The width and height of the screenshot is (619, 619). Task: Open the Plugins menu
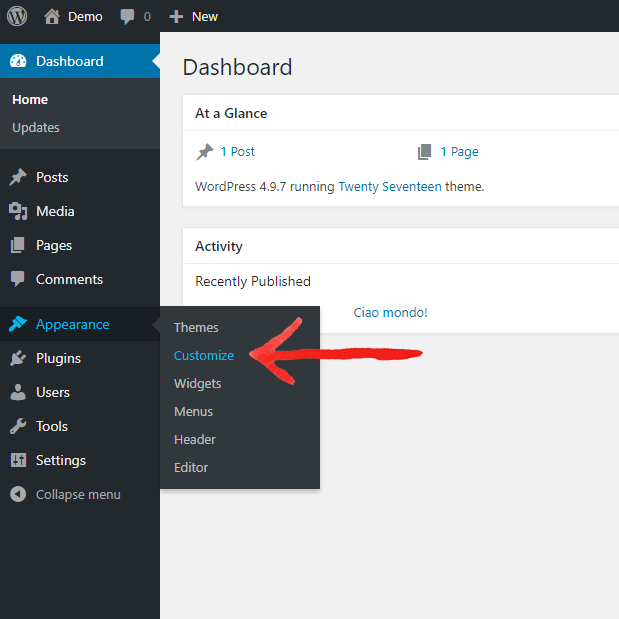point(80,358)
